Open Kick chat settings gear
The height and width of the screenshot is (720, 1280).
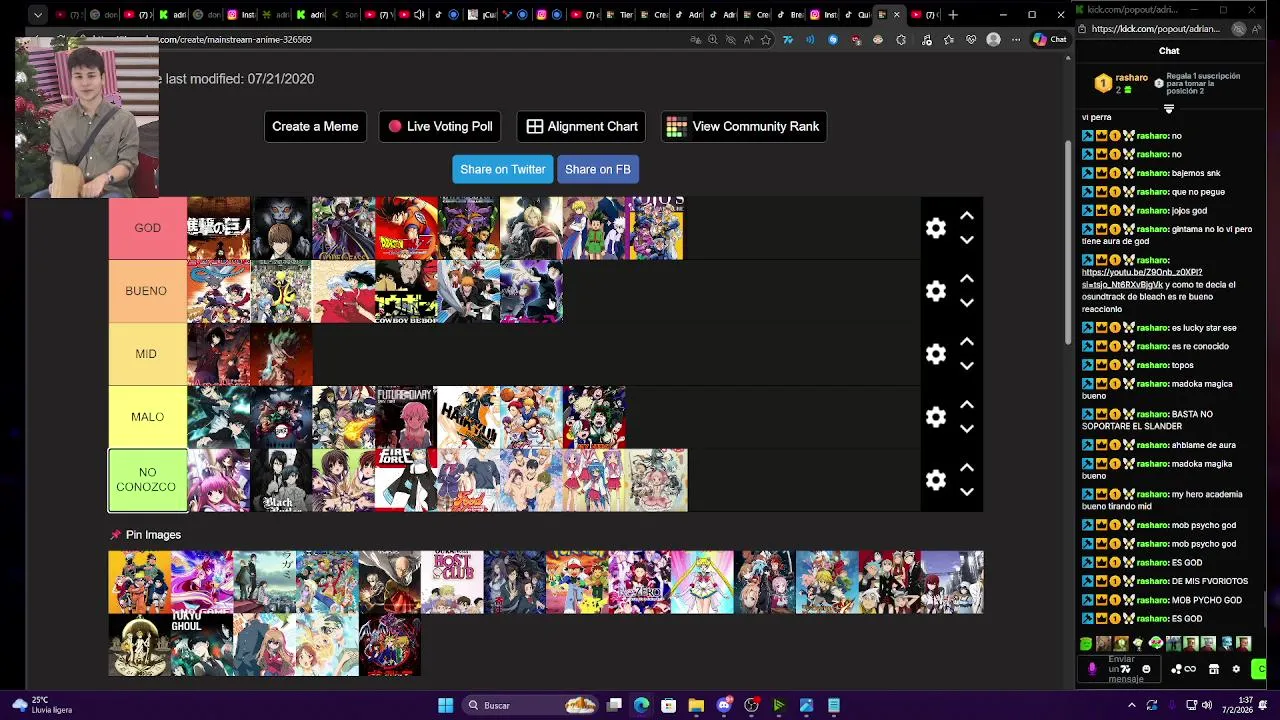(x=1236, y=669)
